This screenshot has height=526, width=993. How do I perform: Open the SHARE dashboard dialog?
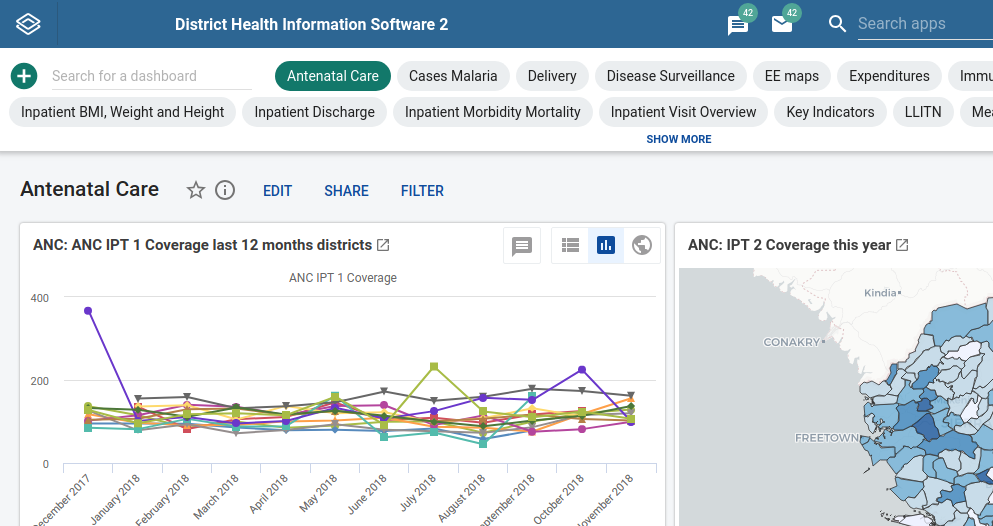point(346,191)
